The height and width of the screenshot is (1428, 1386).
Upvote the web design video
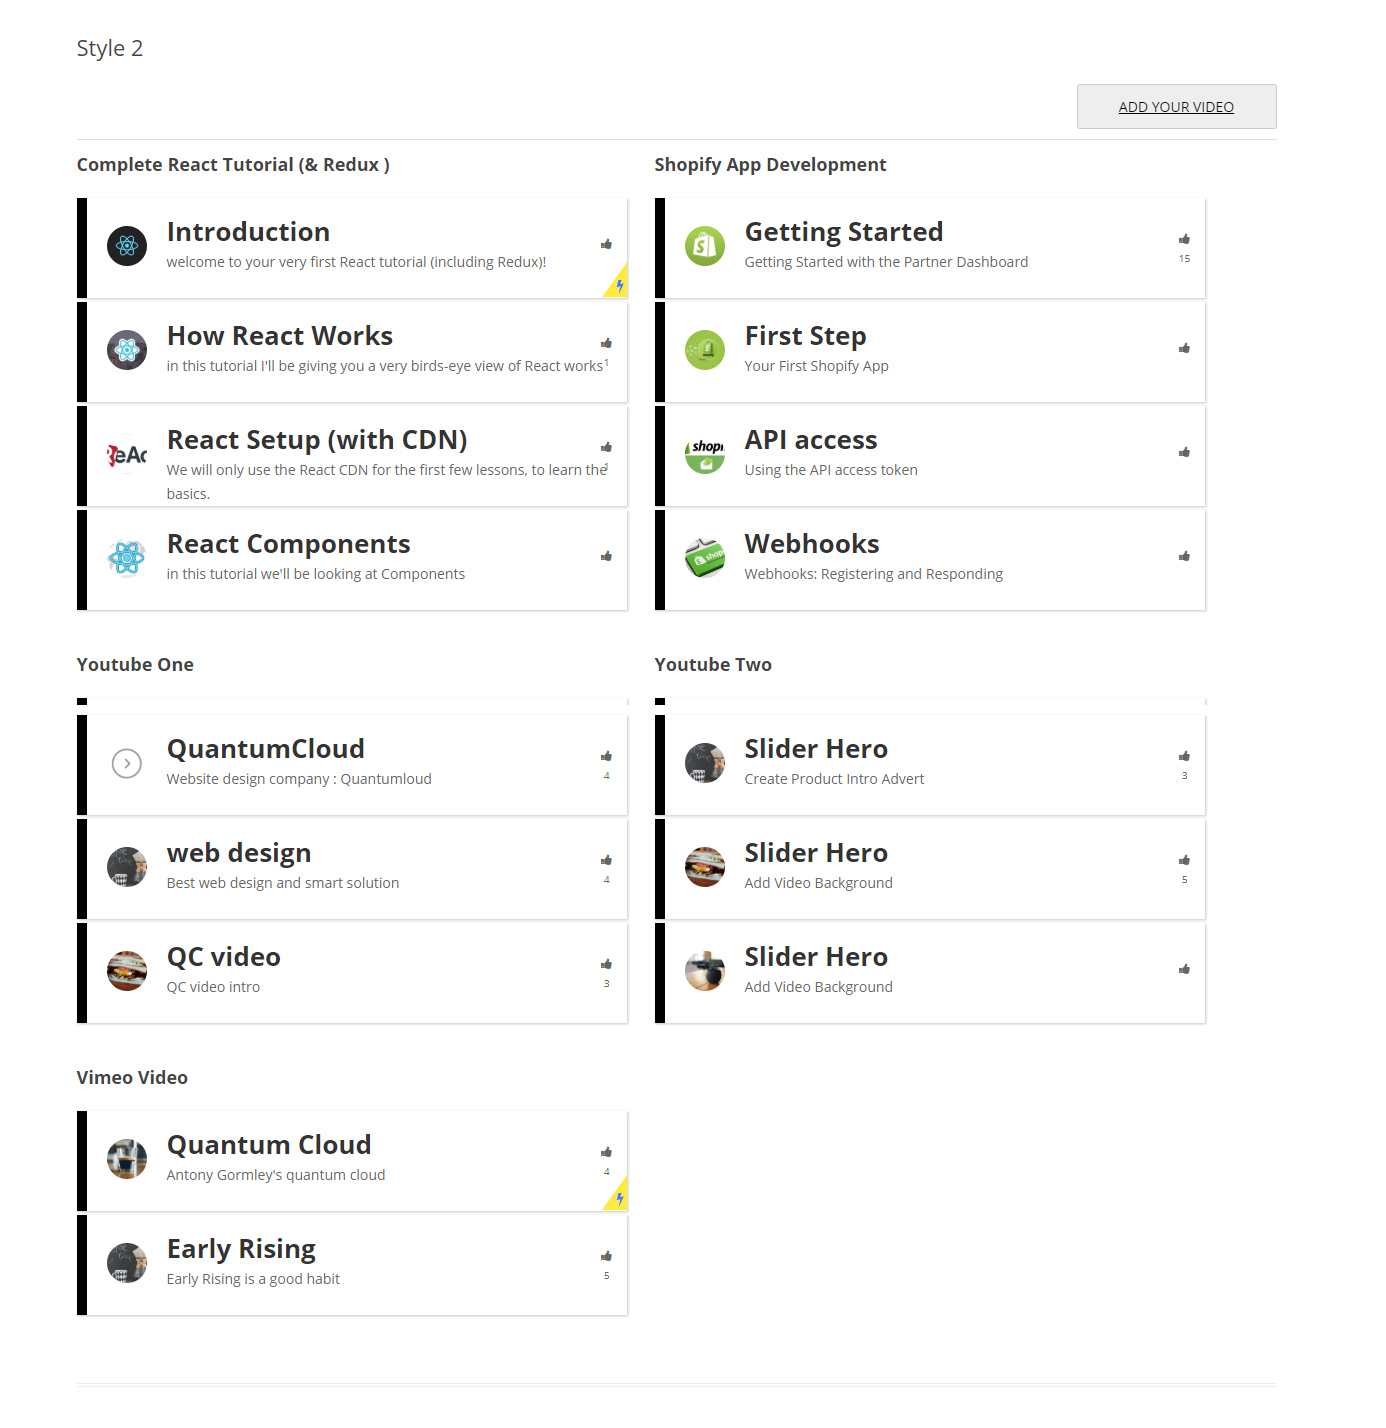[x=606, y=860]
